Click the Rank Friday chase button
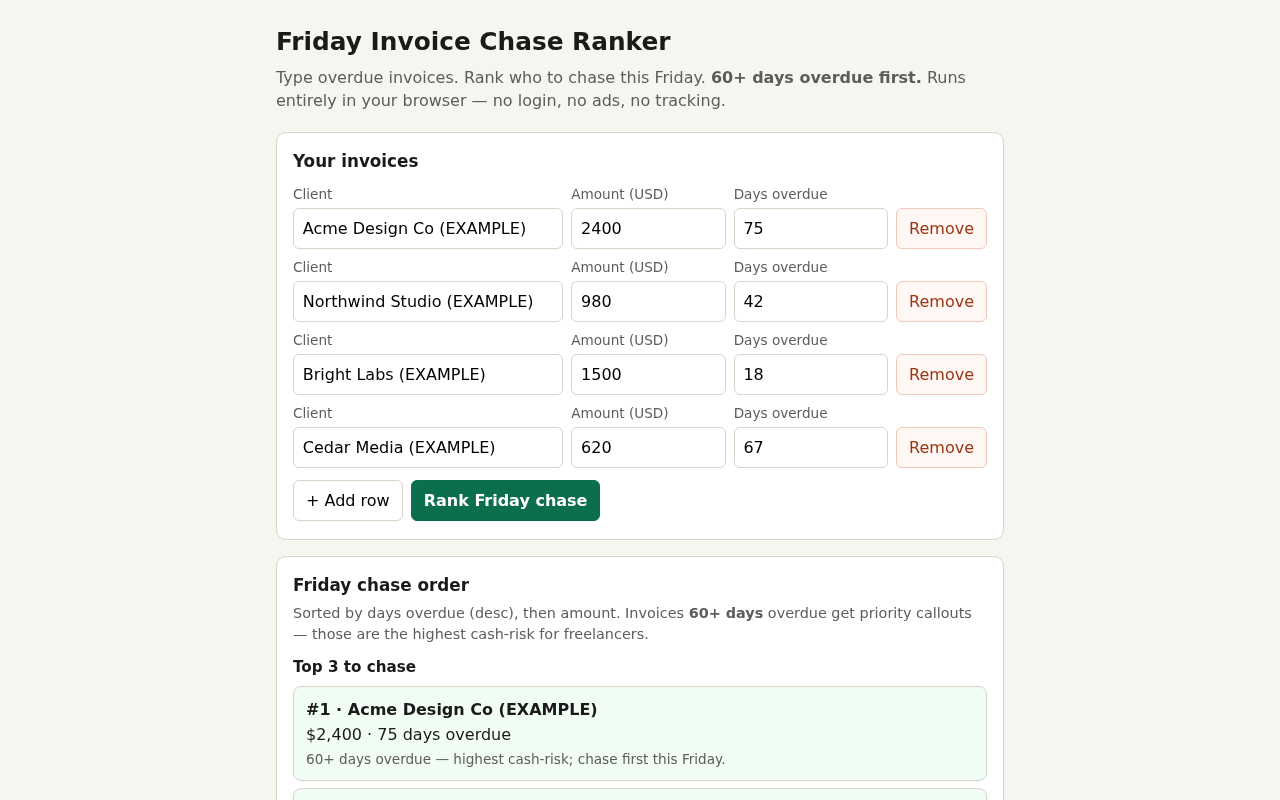The width and height of the screenshot is (1280, 800). pyautogui.click(x=505, y=500)
